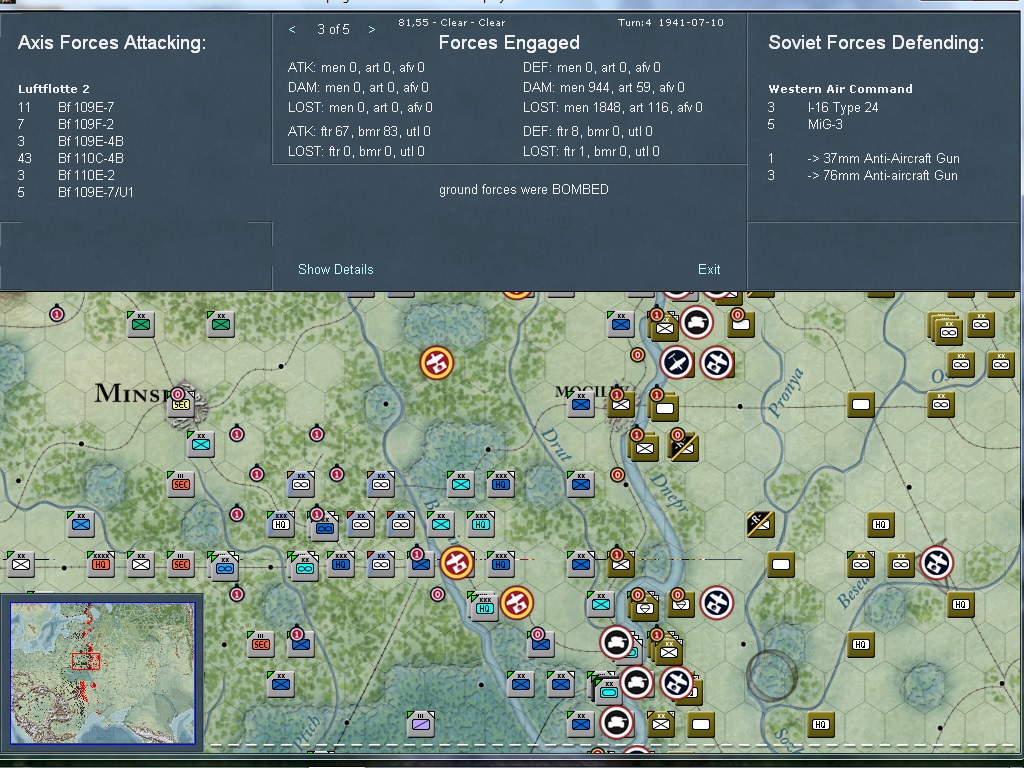Click 'ATK: ftr 67, bmr 83, utl 0' line
Image resolution: width=1024 pixels, height=768 pixels.
pos(359,131)
